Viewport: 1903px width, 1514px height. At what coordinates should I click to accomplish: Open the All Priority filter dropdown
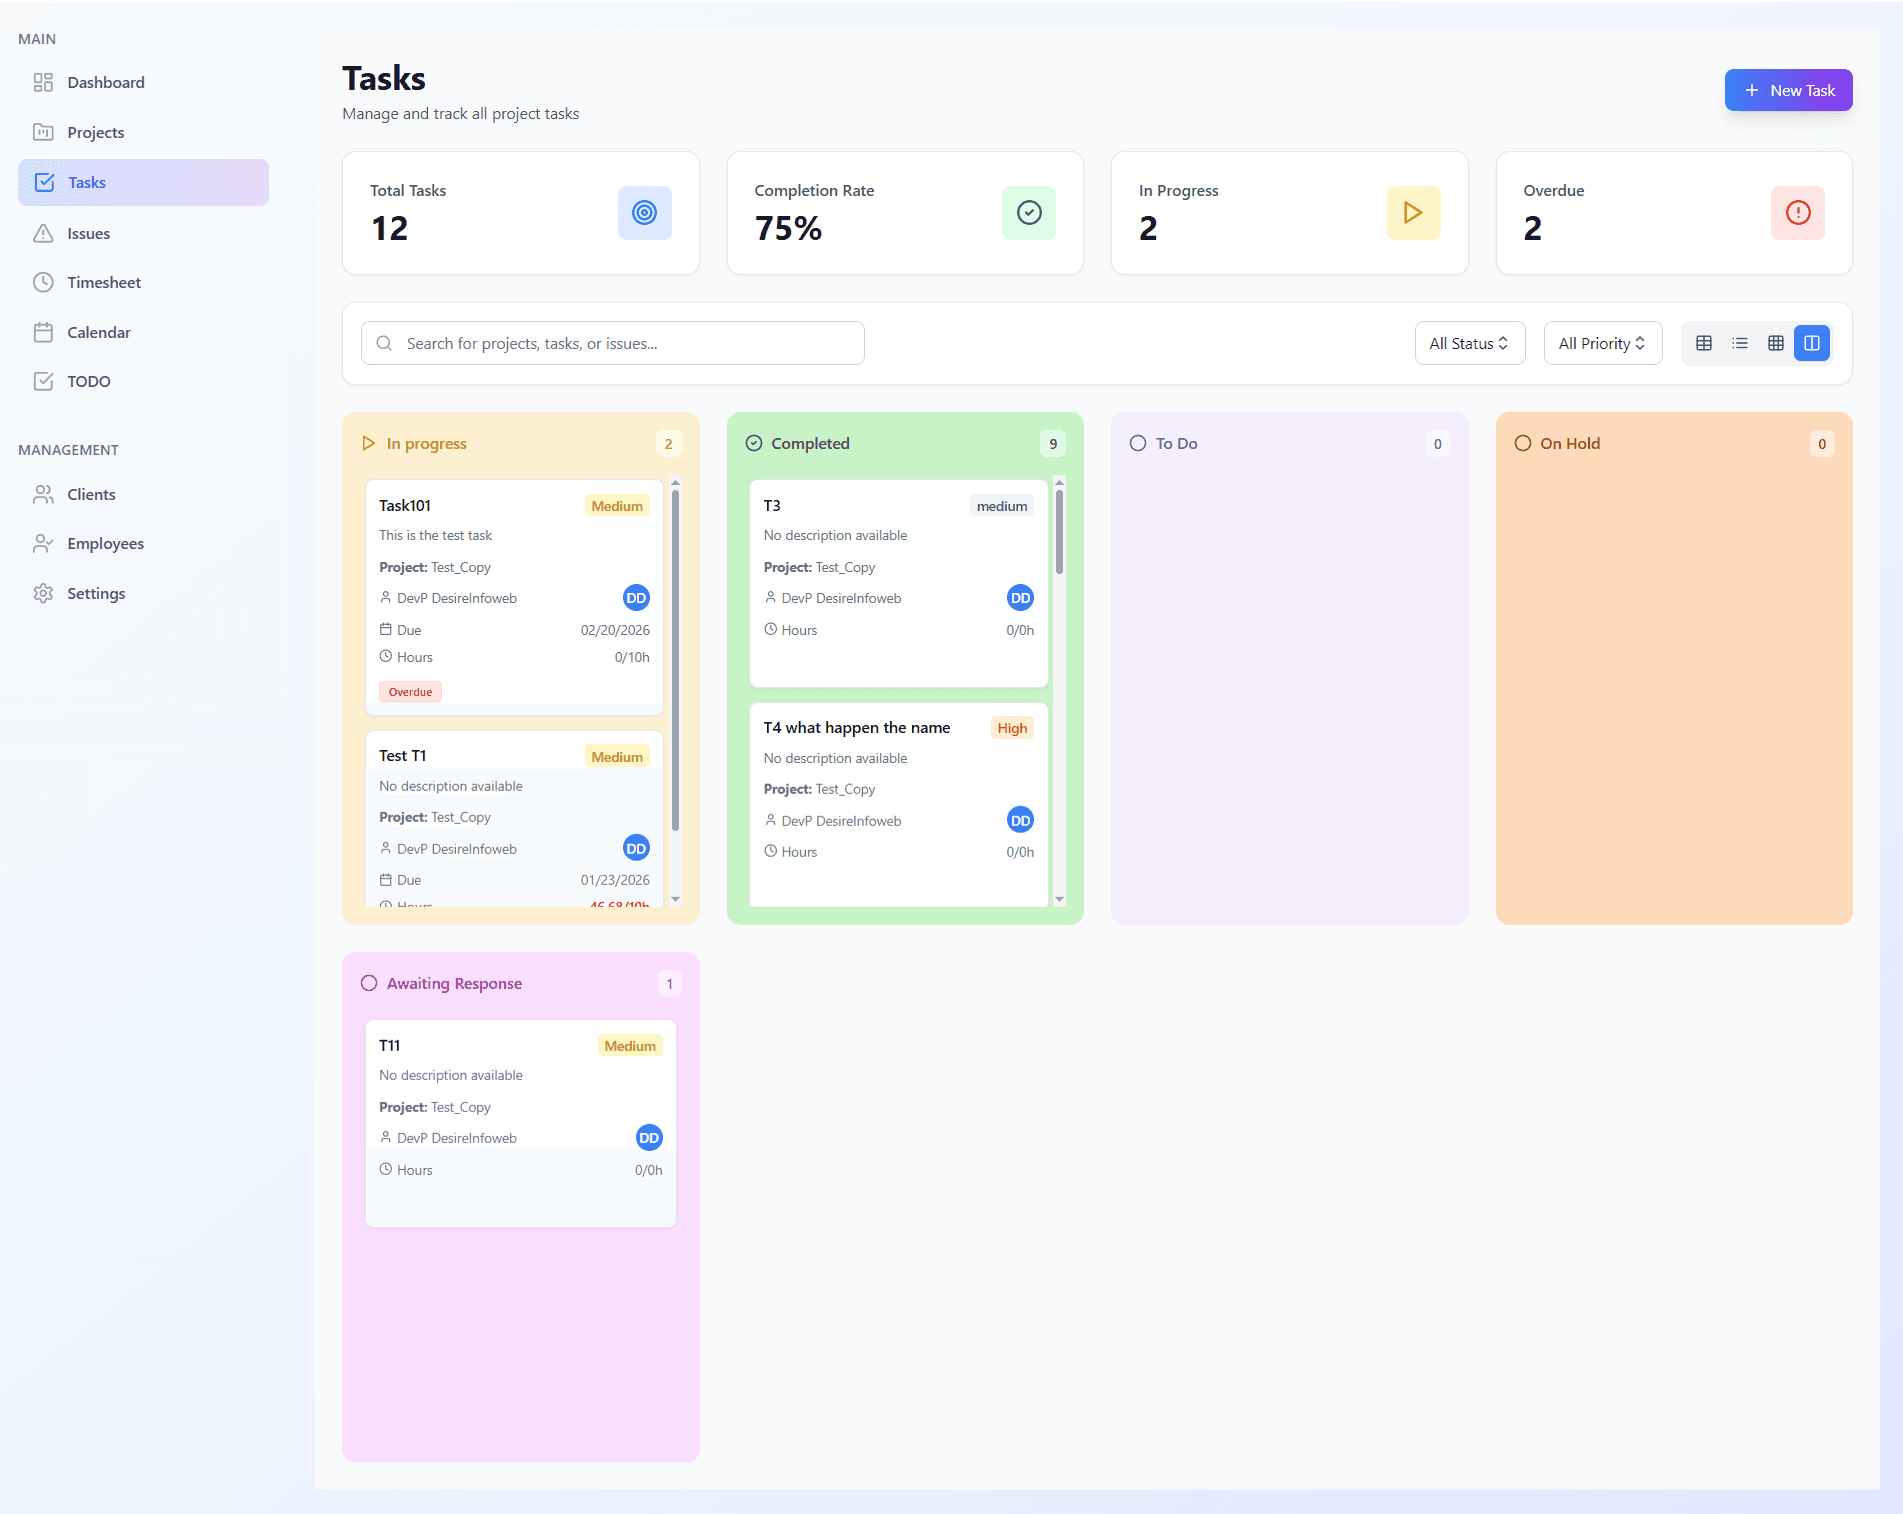[1602, 343]
